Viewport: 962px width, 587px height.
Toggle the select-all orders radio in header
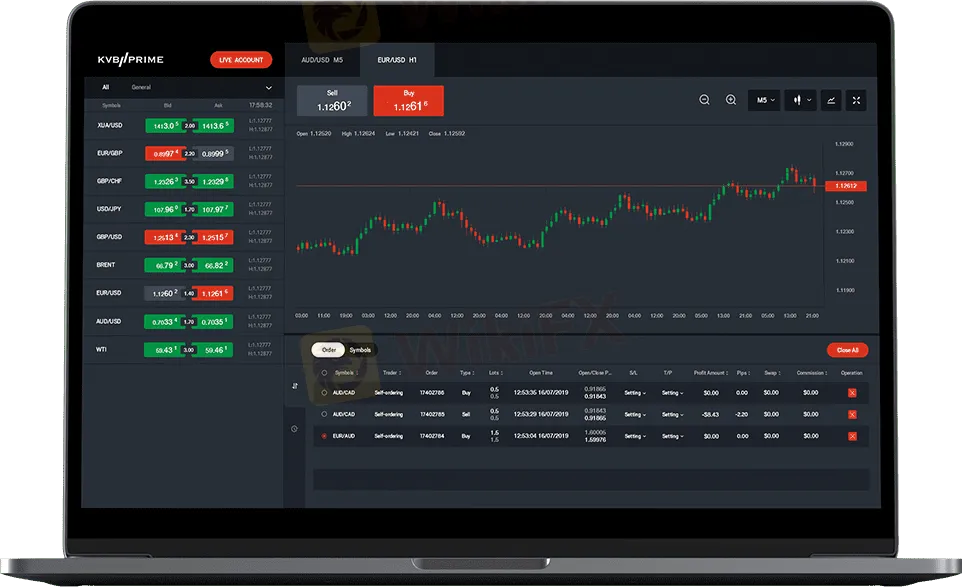pos(324,373)
